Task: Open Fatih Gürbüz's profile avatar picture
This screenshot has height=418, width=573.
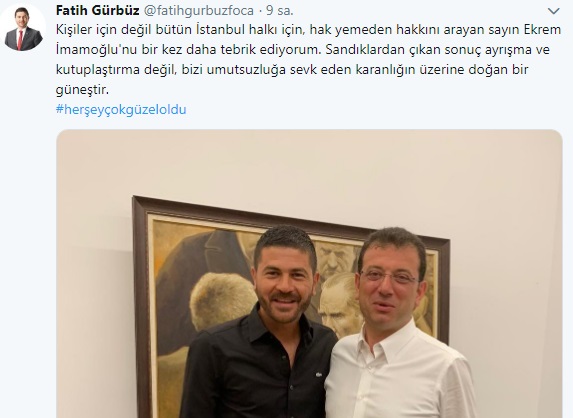Action: click(x=23, y=28)
